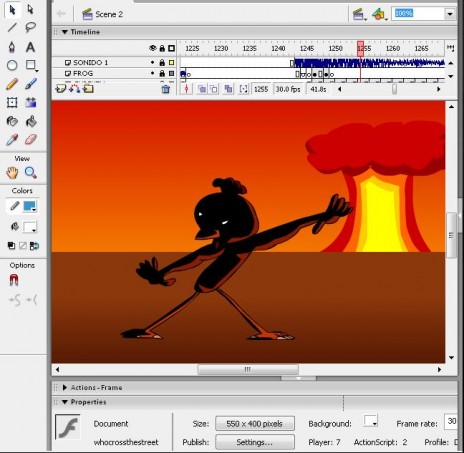Select the Ink Bottle tool
Viewport: 464px width, 453px height.
point(12,121)
